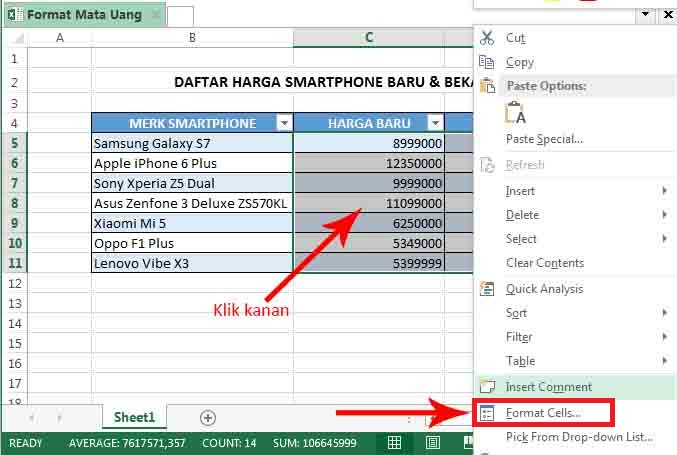Click price cell 6250000

click(x=369, y=223)
